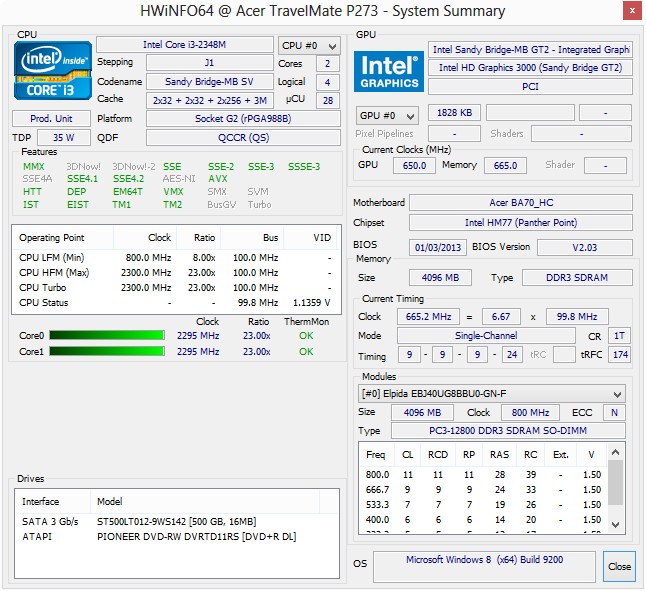
Task: Select the 400.0 frequency row in timings table
Action: (x=483, y=520)
